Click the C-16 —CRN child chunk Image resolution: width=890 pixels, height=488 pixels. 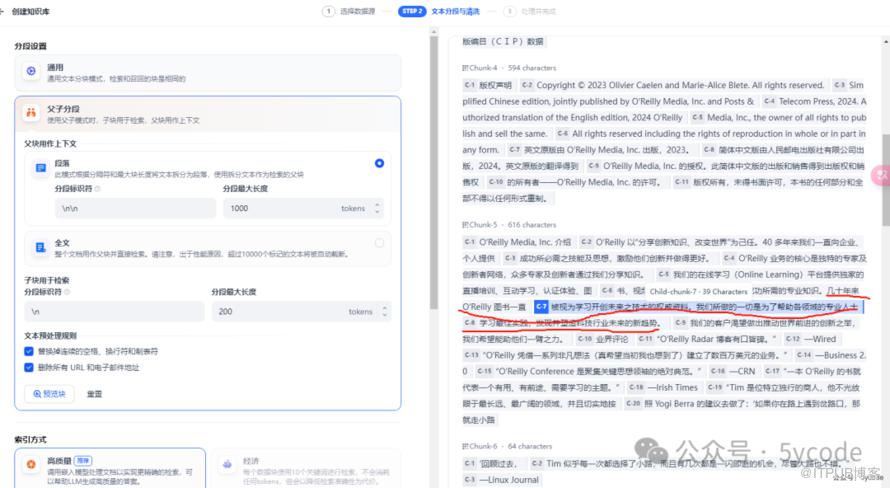pyautogui.click(x=733, y=371)
